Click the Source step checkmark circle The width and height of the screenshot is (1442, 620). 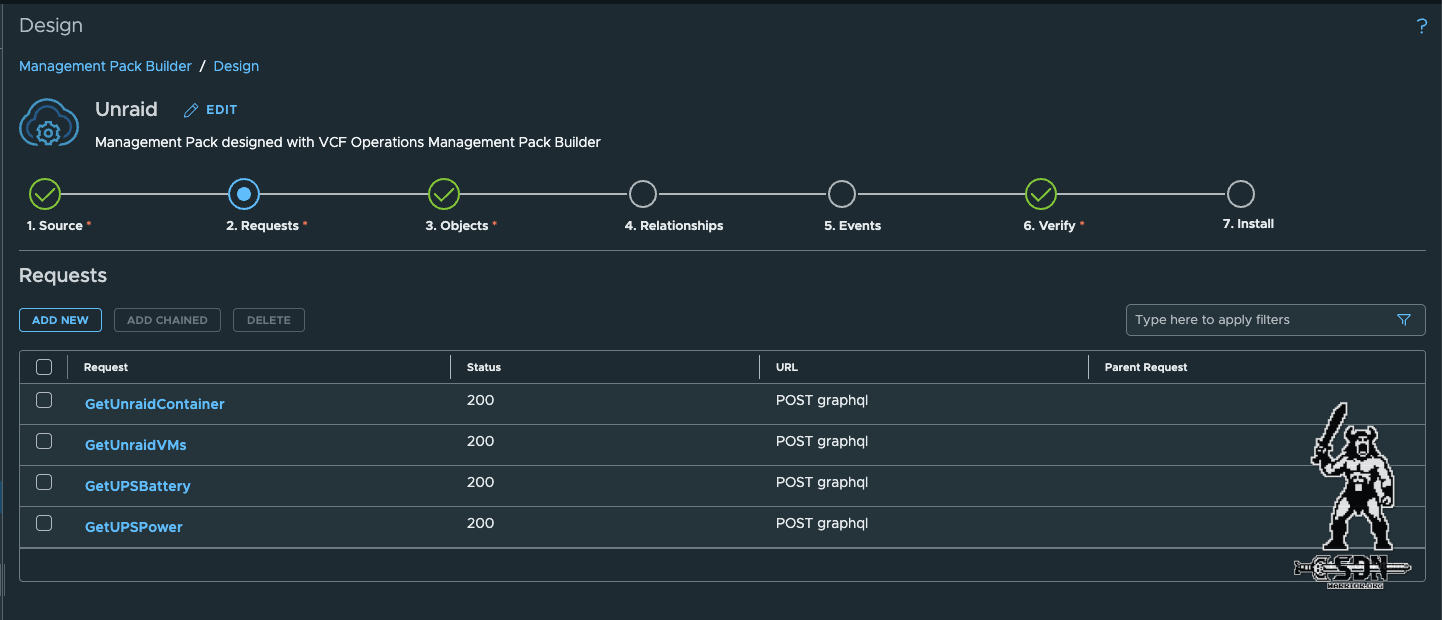click(x=45, y=194)
